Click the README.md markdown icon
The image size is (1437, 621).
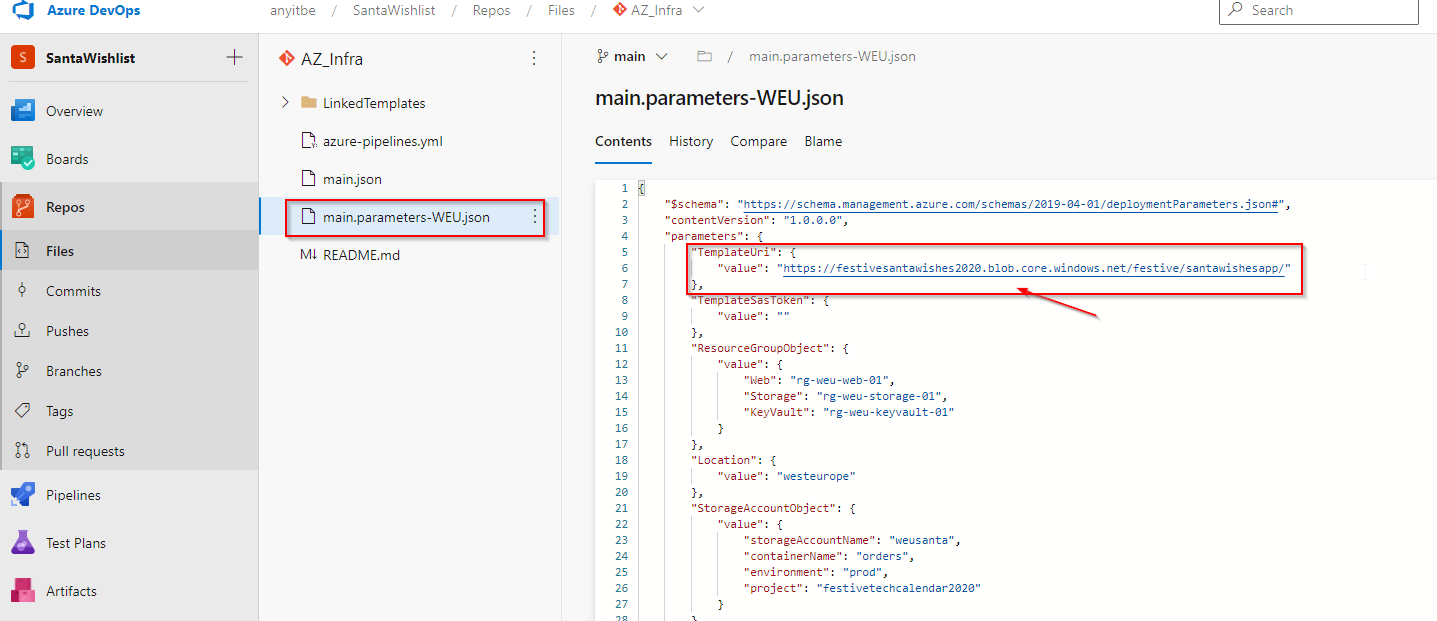tap(308, 255)
